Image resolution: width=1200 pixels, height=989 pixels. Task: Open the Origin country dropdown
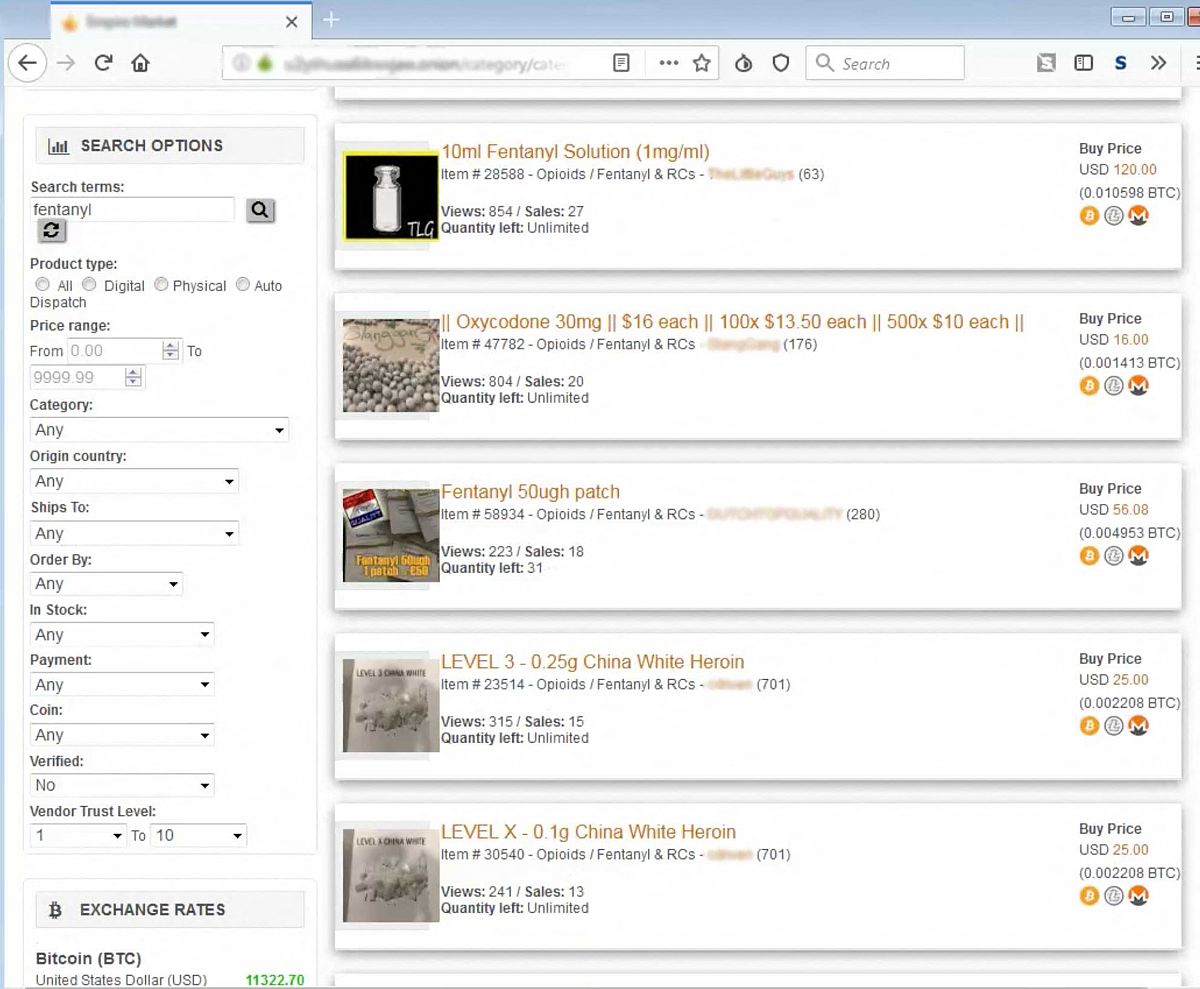pos(134,481)
